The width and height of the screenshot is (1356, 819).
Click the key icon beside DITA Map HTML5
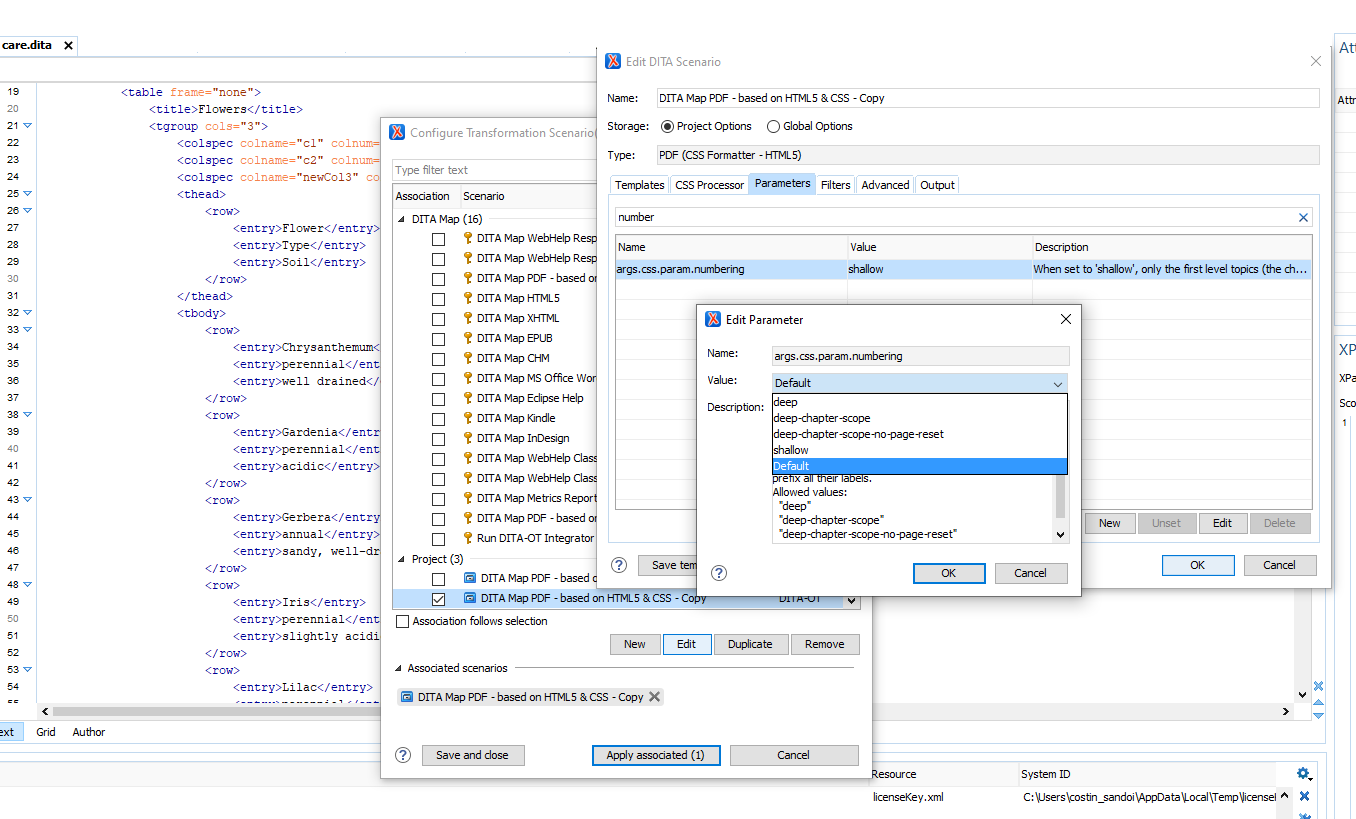pyautogui.click(x=467, y=298)
